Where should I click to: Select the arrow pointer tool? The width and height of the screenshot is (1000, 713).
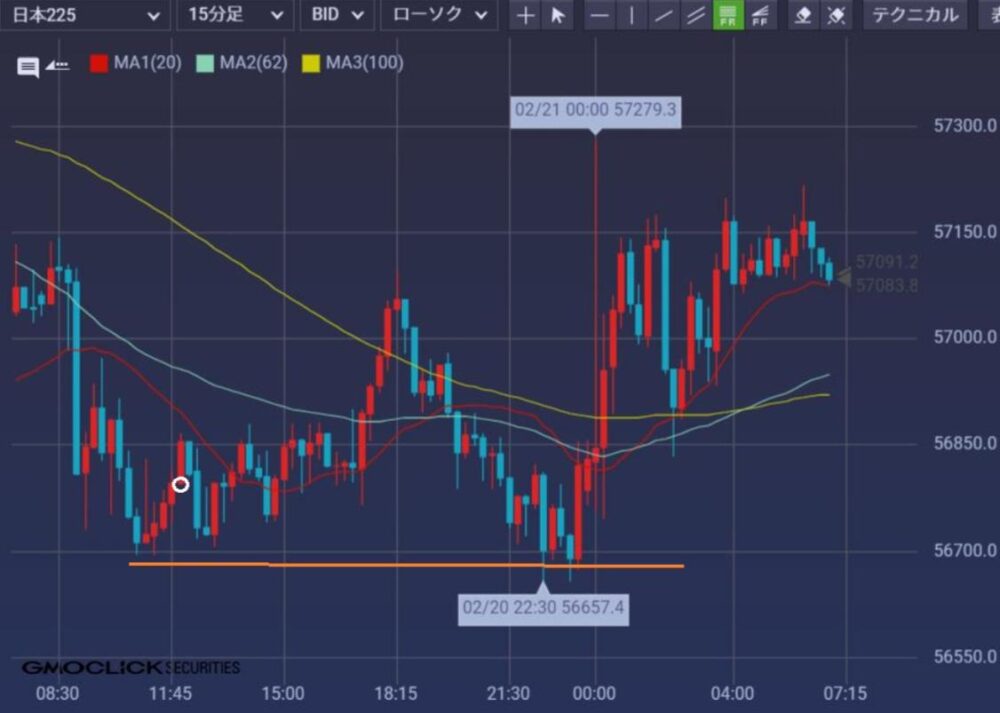pos(558,16)
